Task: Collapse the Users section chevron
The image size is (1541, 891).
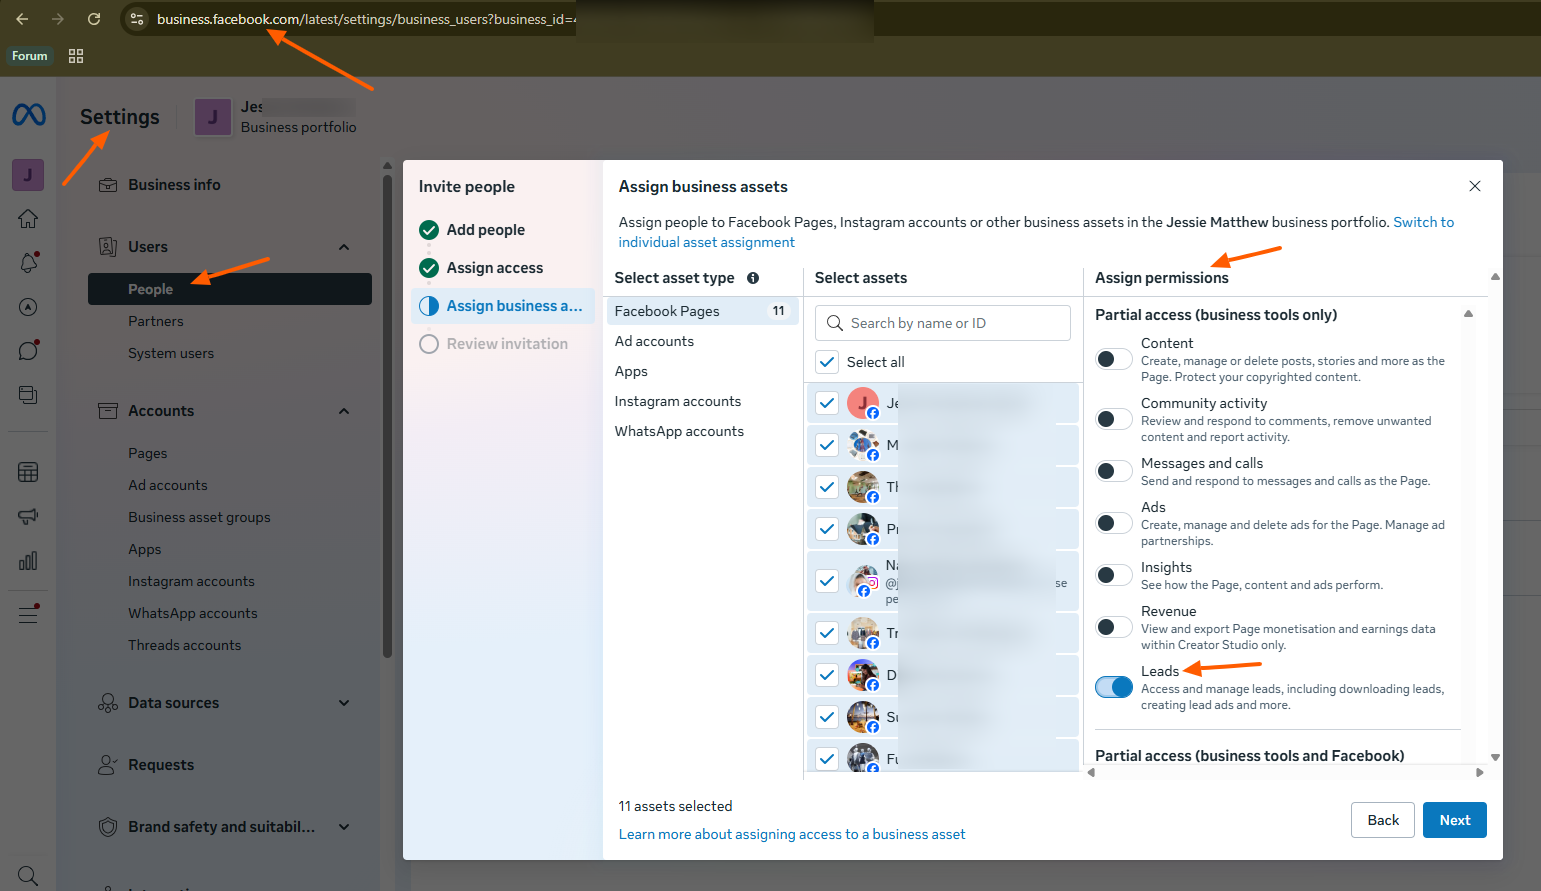Action: [344, 247]
